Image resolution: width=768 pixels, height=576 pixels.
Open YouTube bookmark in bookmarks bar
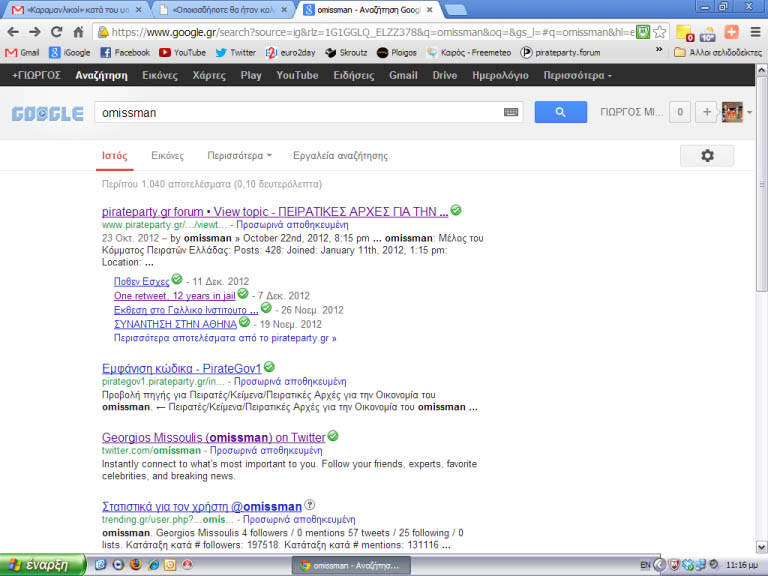(183, 52)
